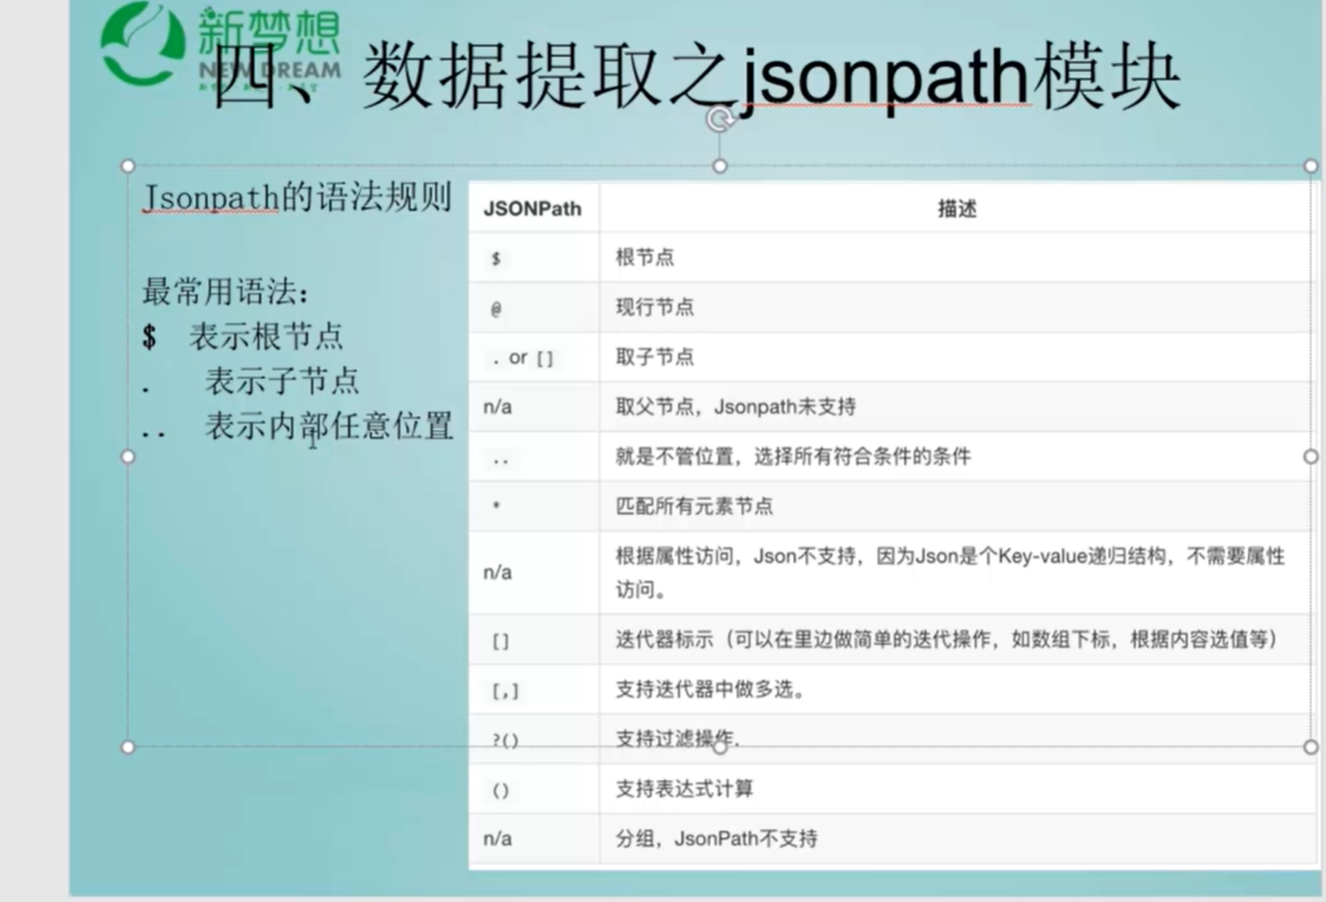This screenshot has width=1326, height=902.
Task: Click the '支持迭代器中做多选' cell
Action: 957,690
